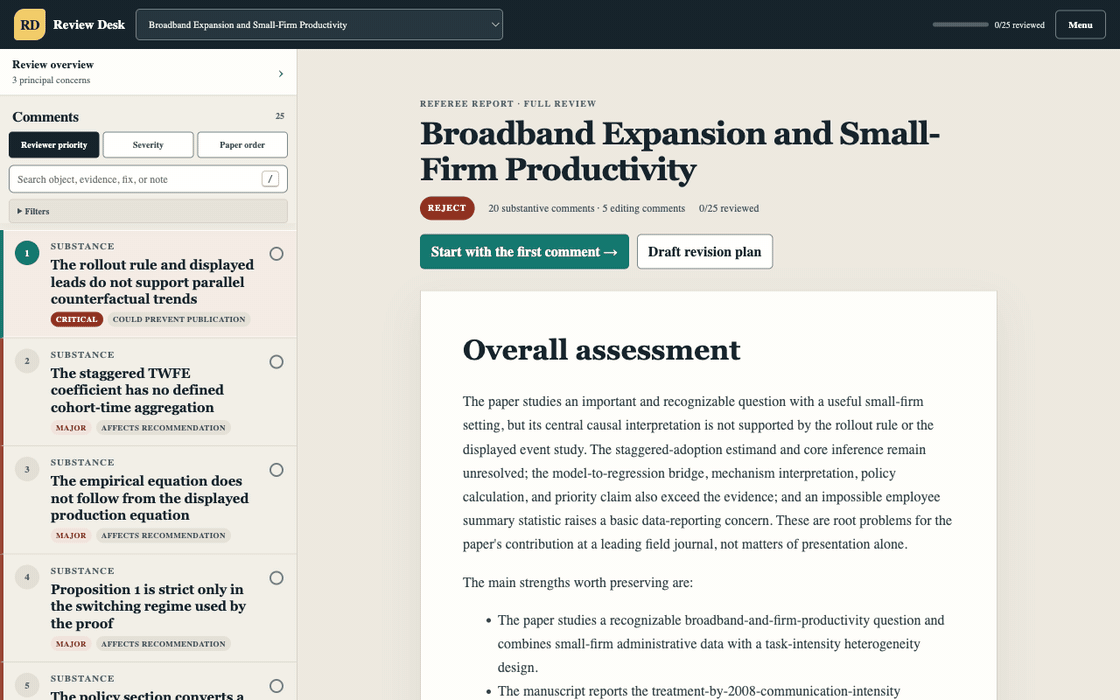Viewport: 1120px width, 700px height.
Task: Click the slash shortcut icon in search
Action: [x=270, y=179]
